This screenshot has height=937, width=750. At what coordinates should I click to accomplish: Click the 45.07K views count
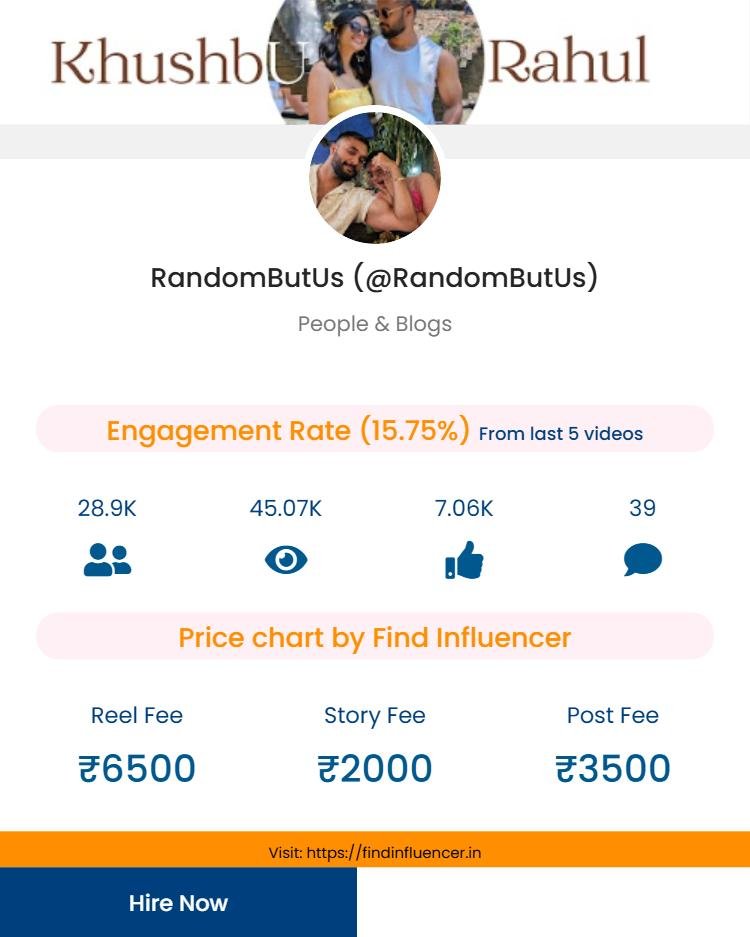coord(286,508)
